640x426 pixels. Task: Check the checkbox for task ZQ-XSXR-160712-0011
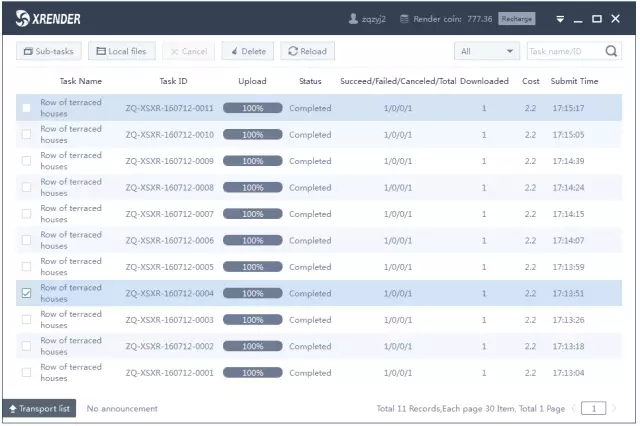[x=26, y=108]
